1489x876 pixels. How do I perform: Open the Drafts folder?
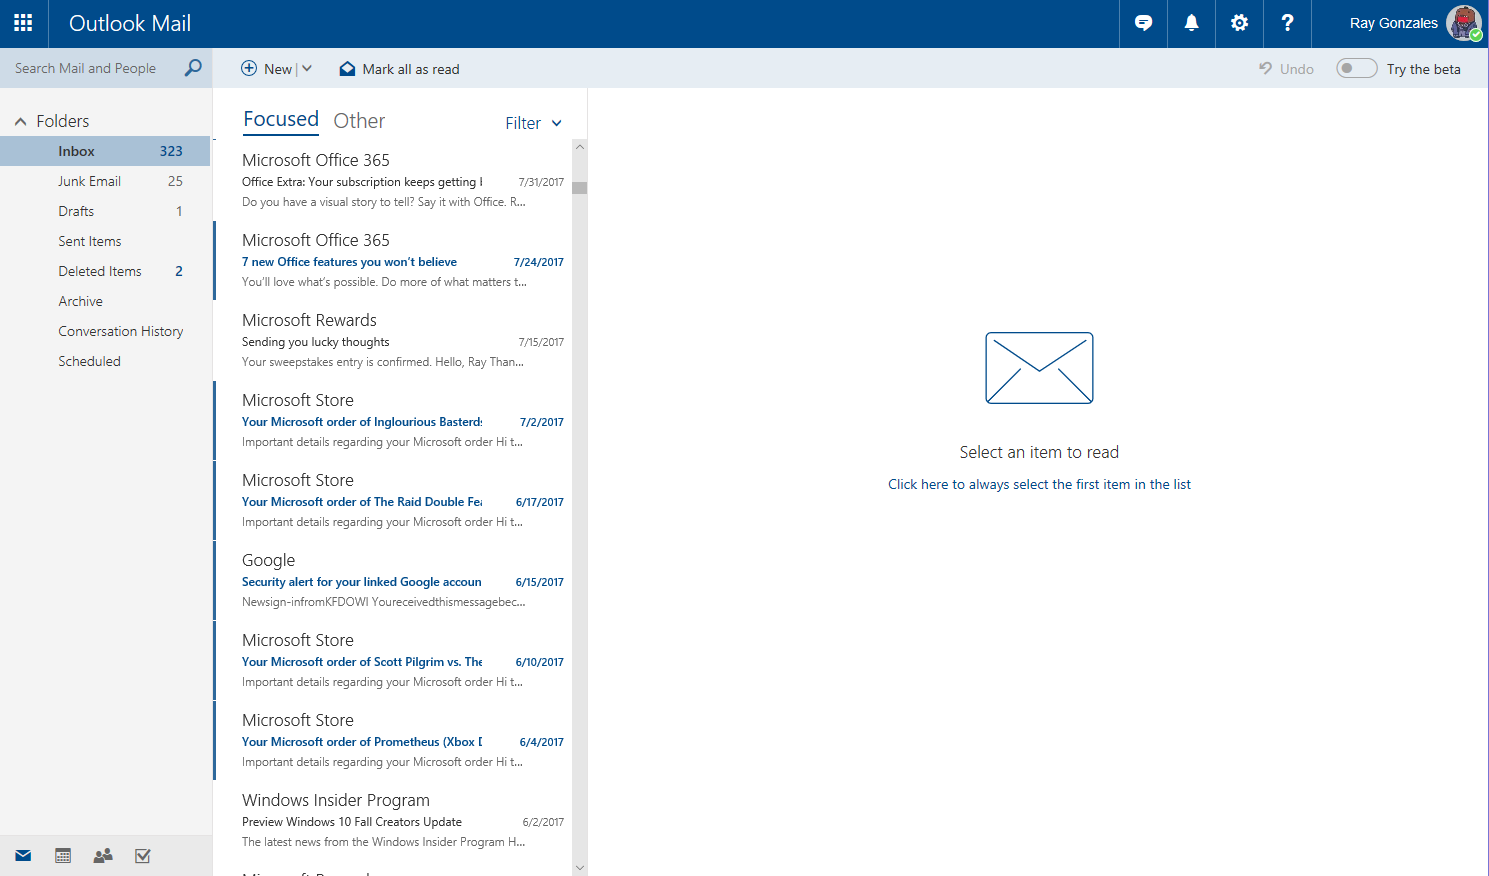[105, 211]
